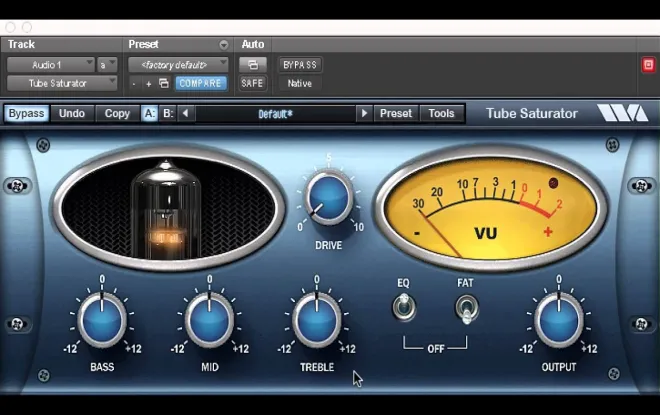660x415 pixels.
Task: Open the Audio 1 track selector dropdown
Action: [x=51, y=65]
